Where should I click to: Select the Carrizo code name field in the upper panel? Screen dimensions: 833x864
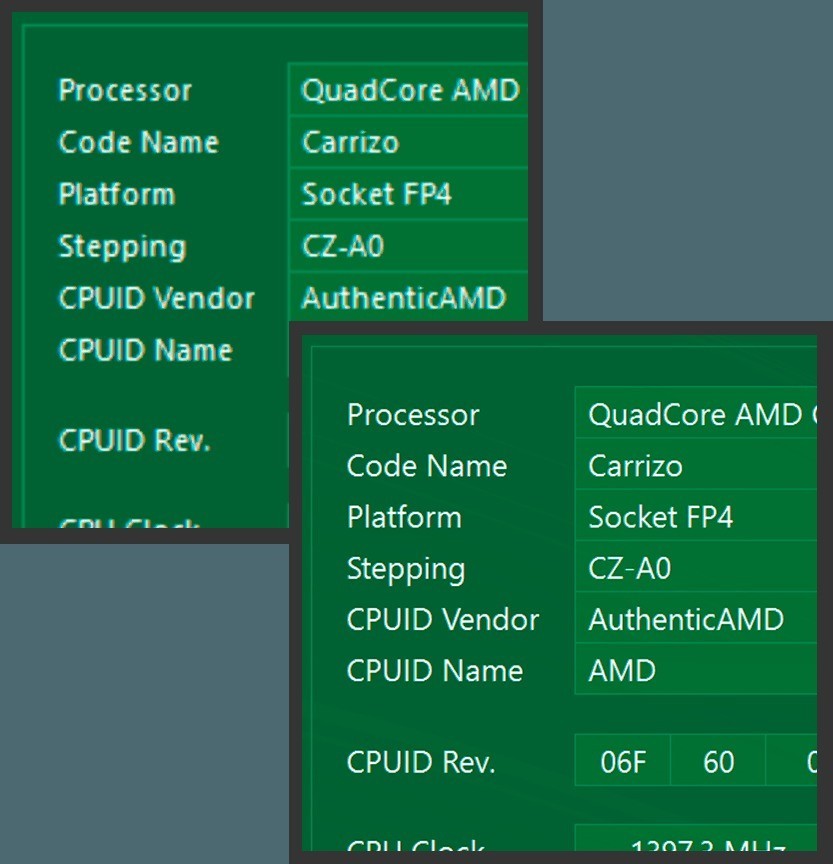pyautogui.click(x=410, y=142)
